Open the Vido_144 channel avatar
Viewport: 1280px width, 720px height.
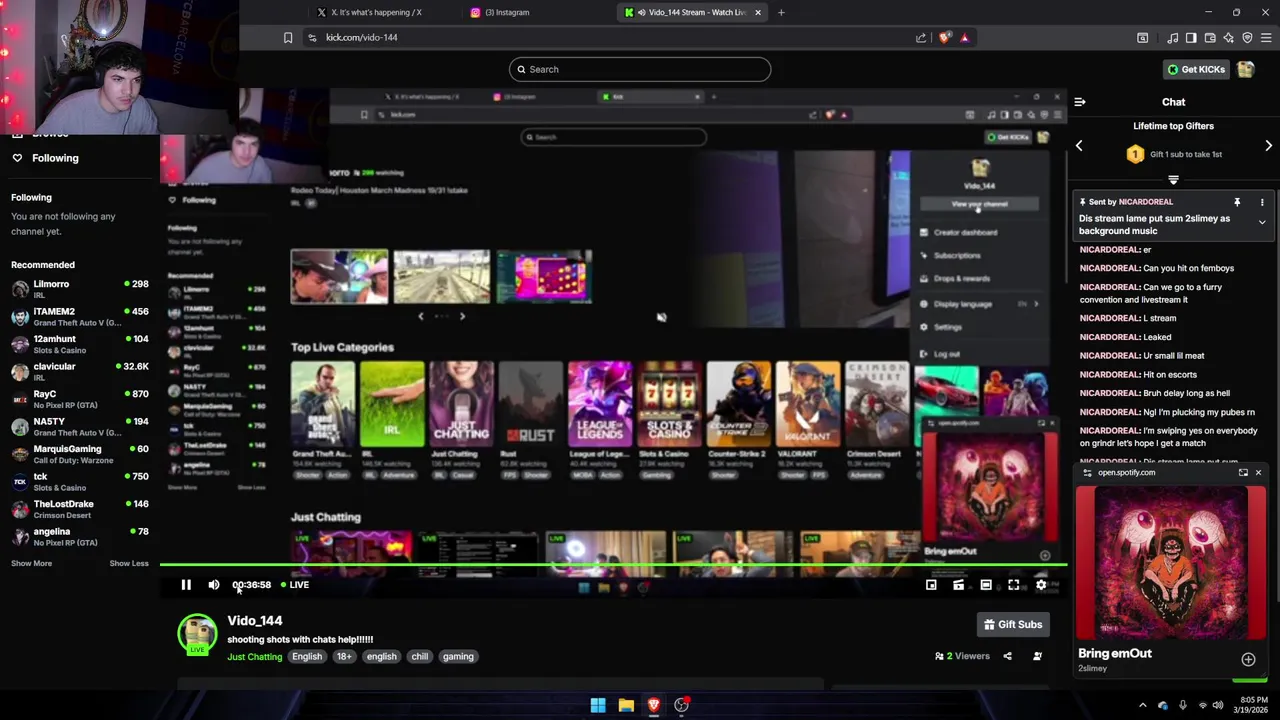pos(197,635)
